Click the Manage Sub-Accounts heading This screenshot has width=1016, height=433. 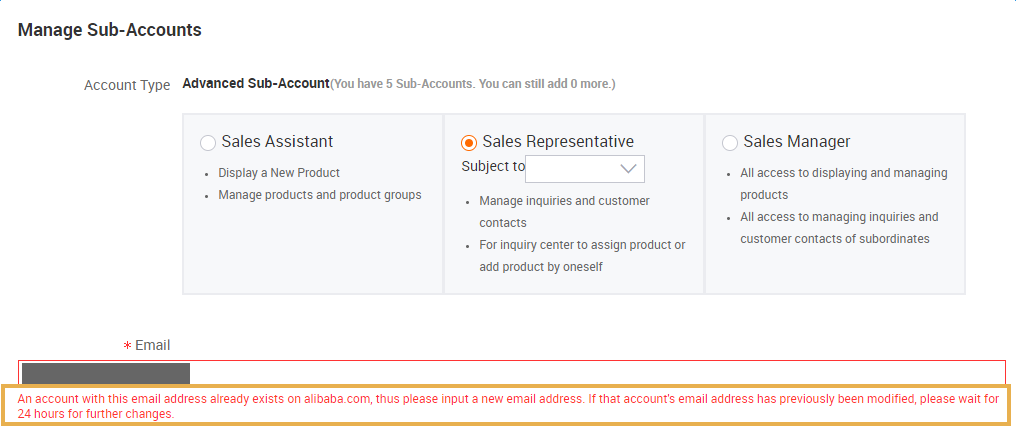(x=110, y=30)
